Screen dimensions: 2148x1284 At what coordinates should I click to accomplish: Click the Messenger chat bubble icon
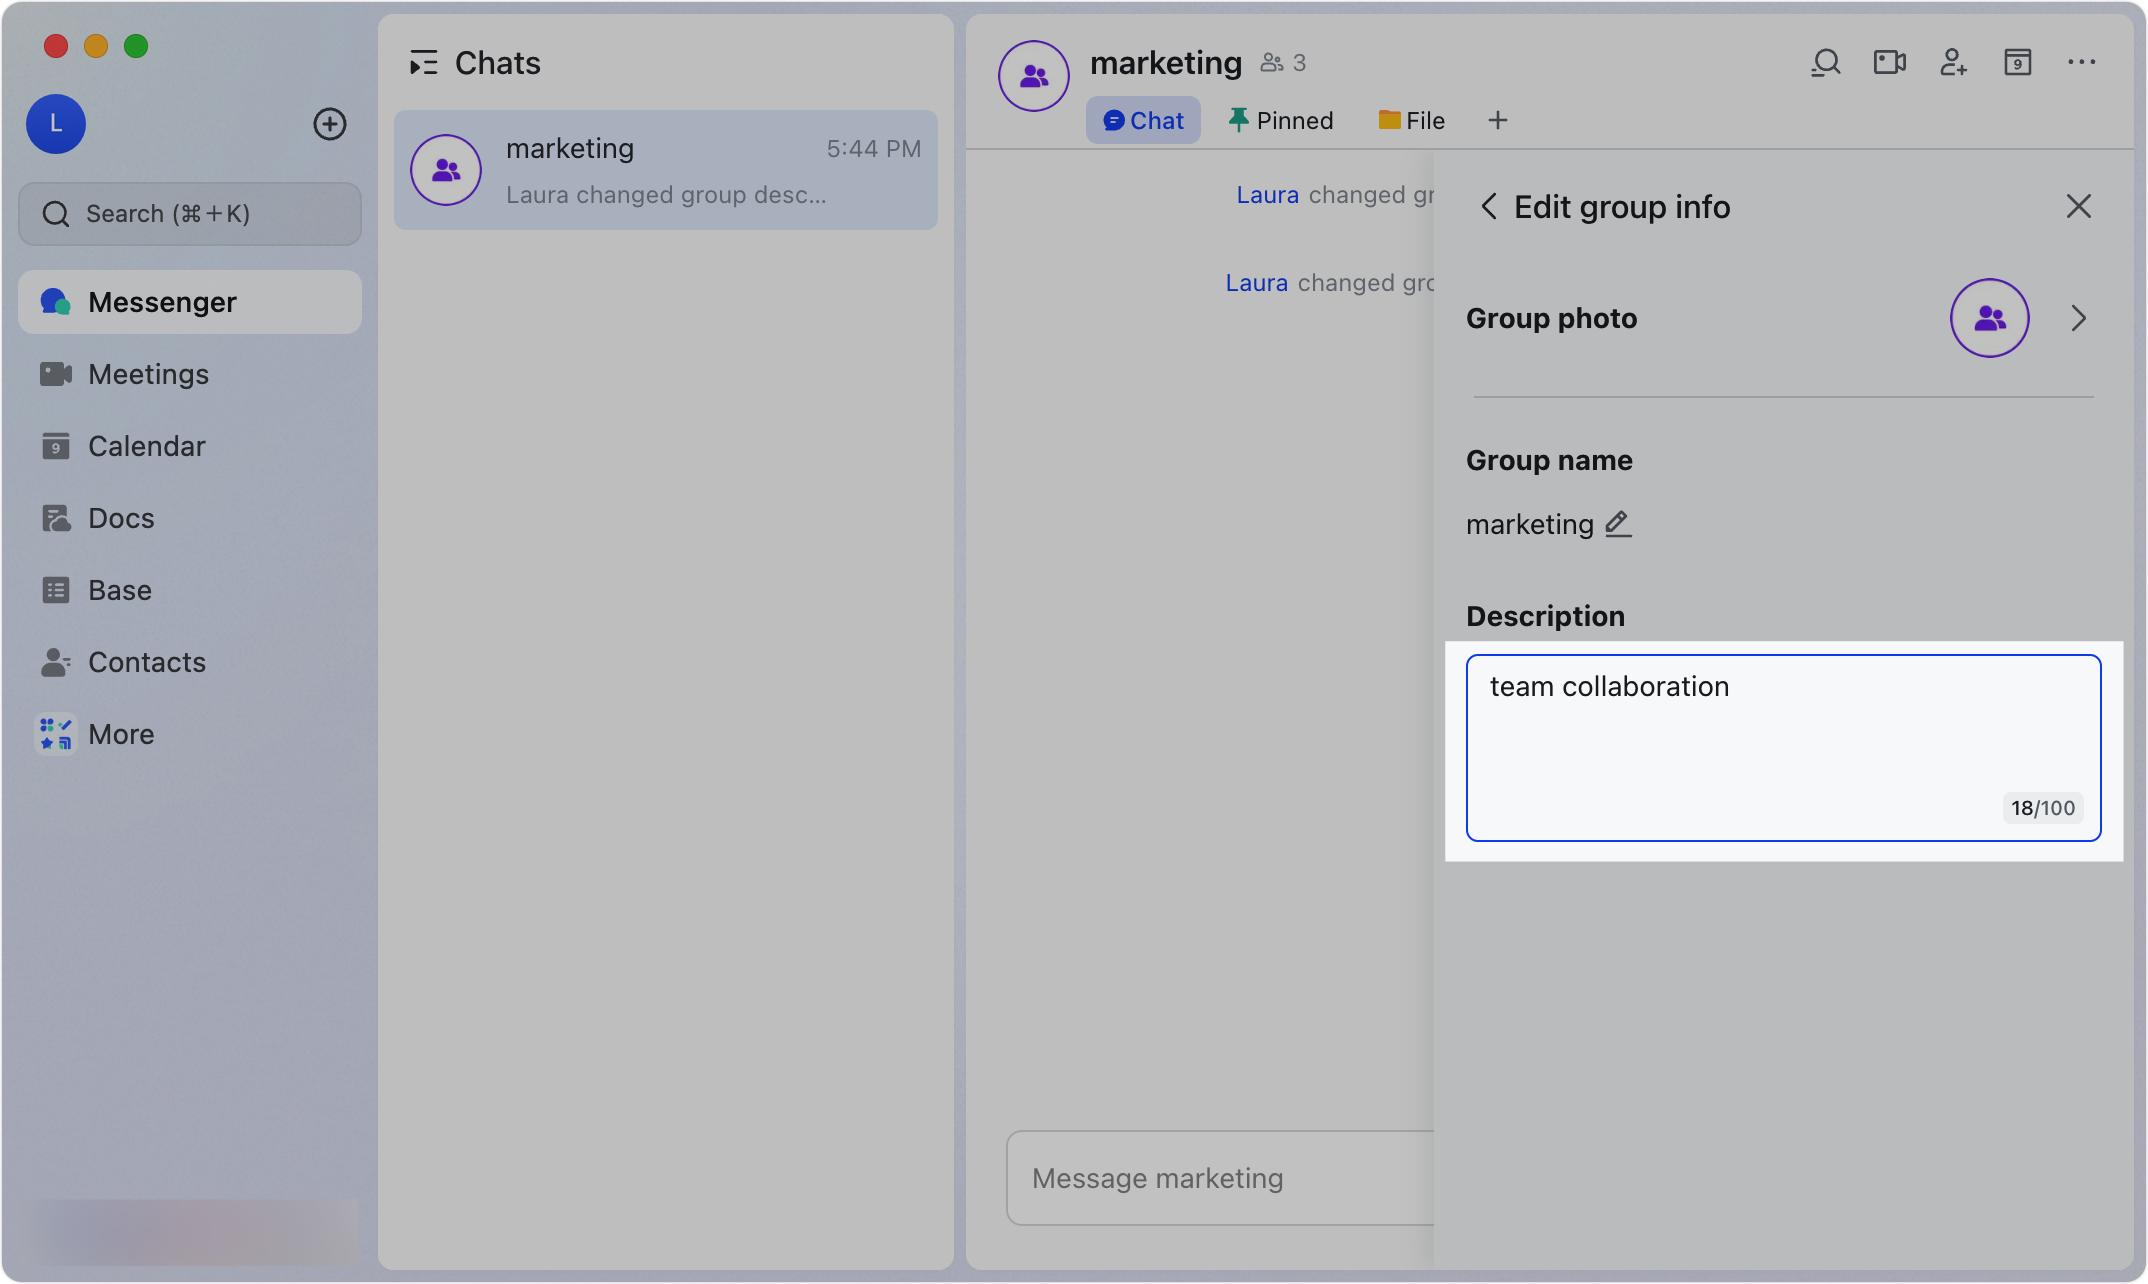coord(55,302)
